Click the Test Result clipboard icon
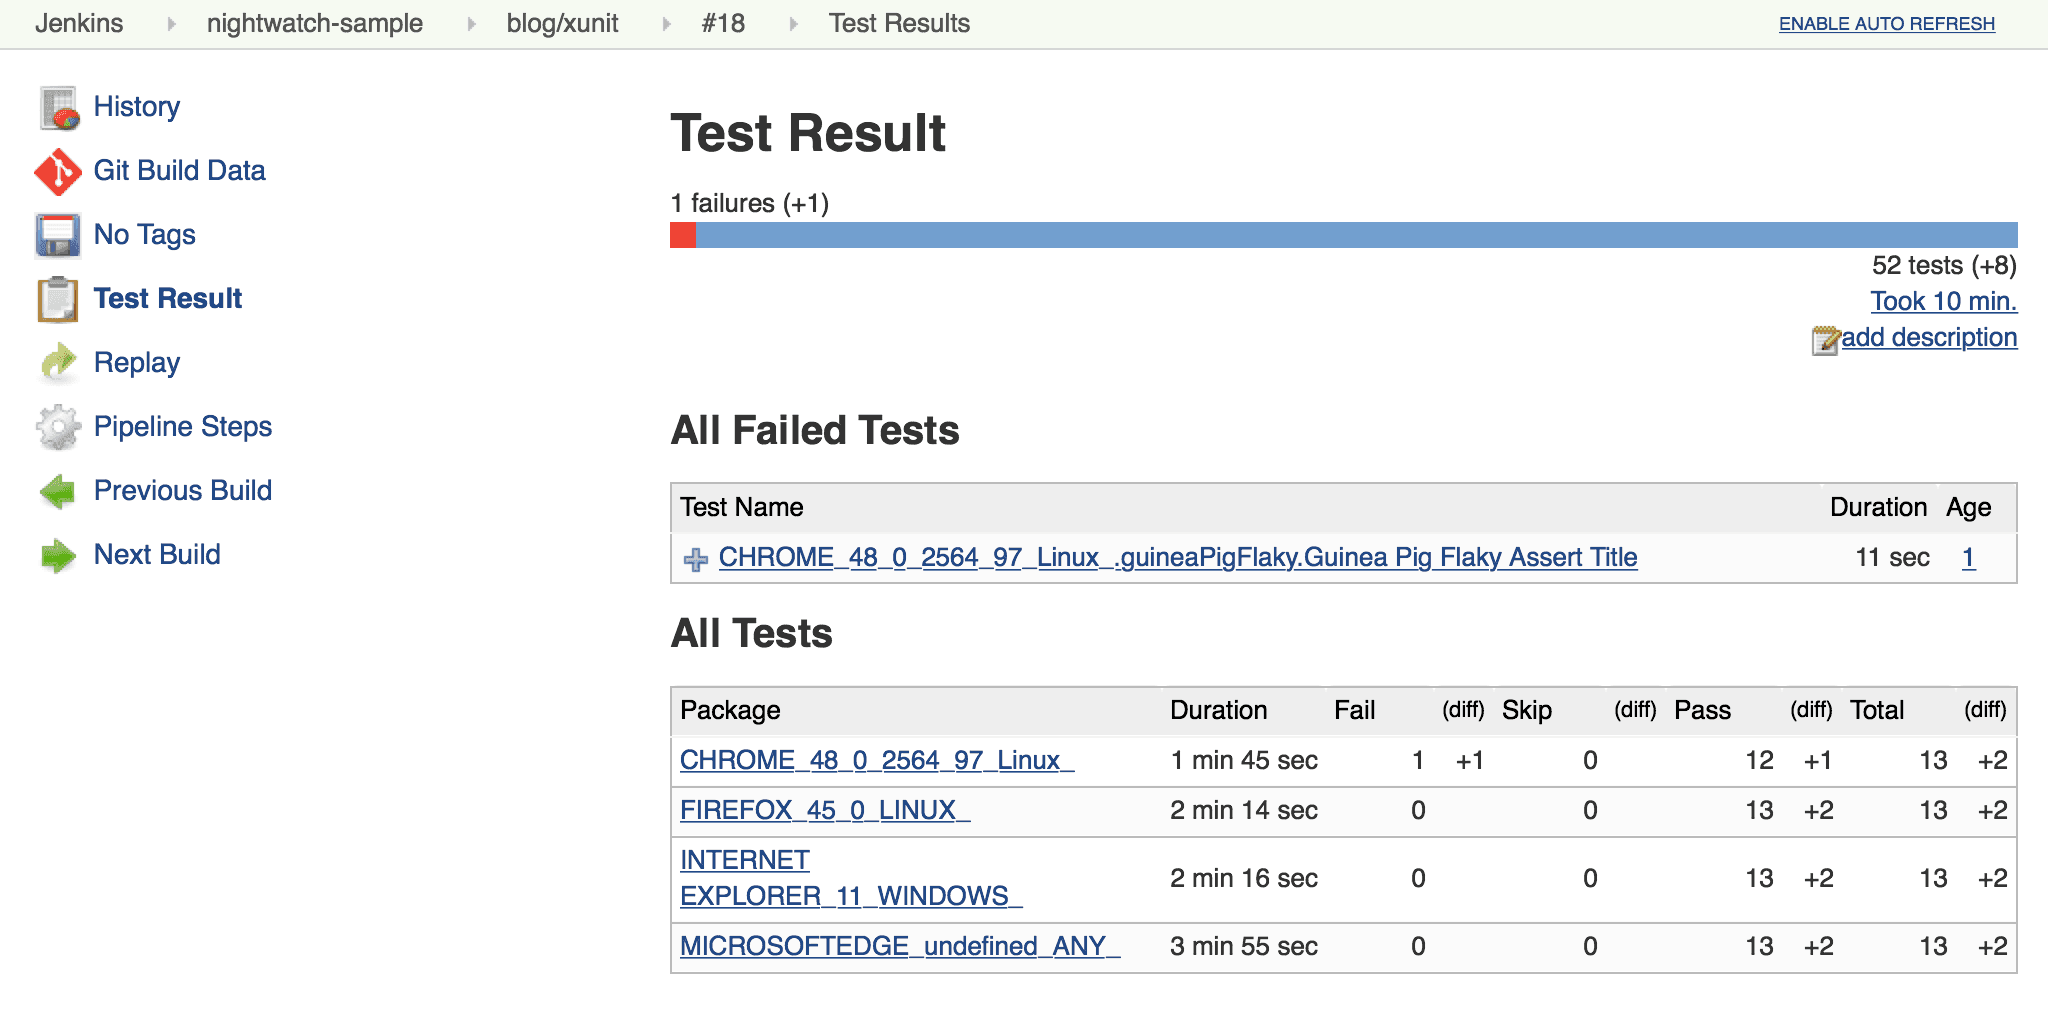The image size is (2048, 1010). coord(57,298)
